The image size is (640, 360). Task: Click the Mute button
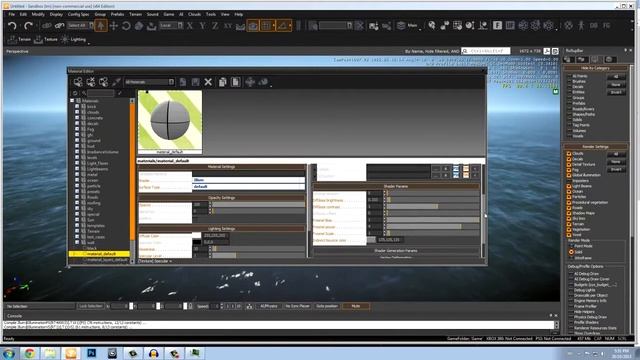pos(356,306)
